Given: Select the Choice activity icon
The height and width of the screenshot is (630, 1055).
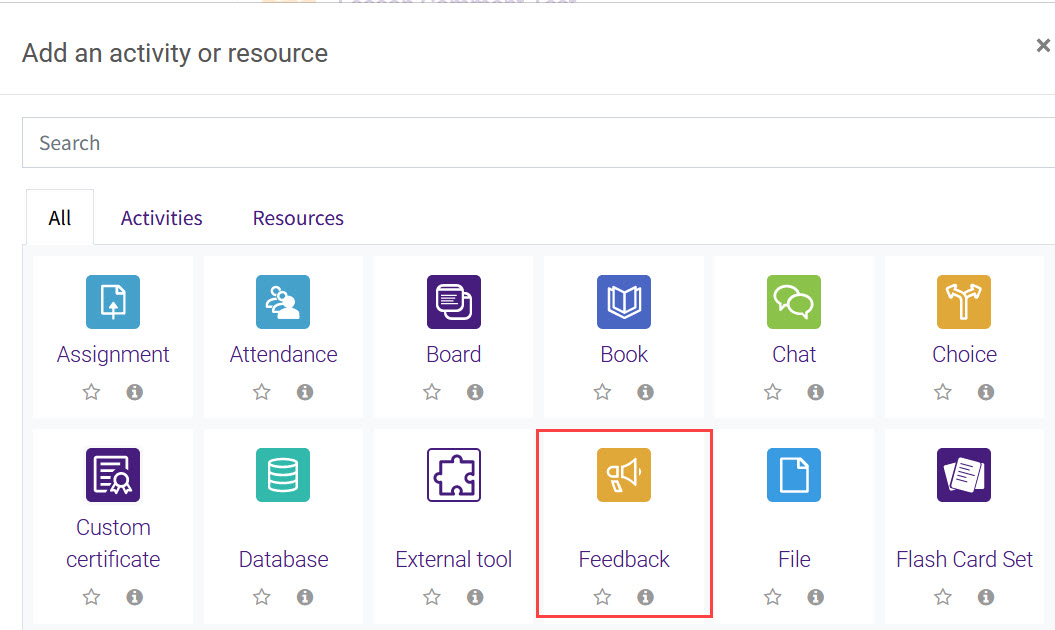Looking at the screenshot, I should pos(963,302).
